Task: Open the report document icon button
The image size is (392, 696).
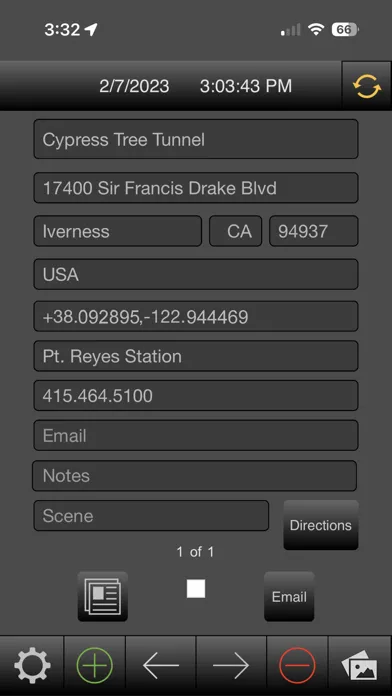Action: tap(103, 596)
